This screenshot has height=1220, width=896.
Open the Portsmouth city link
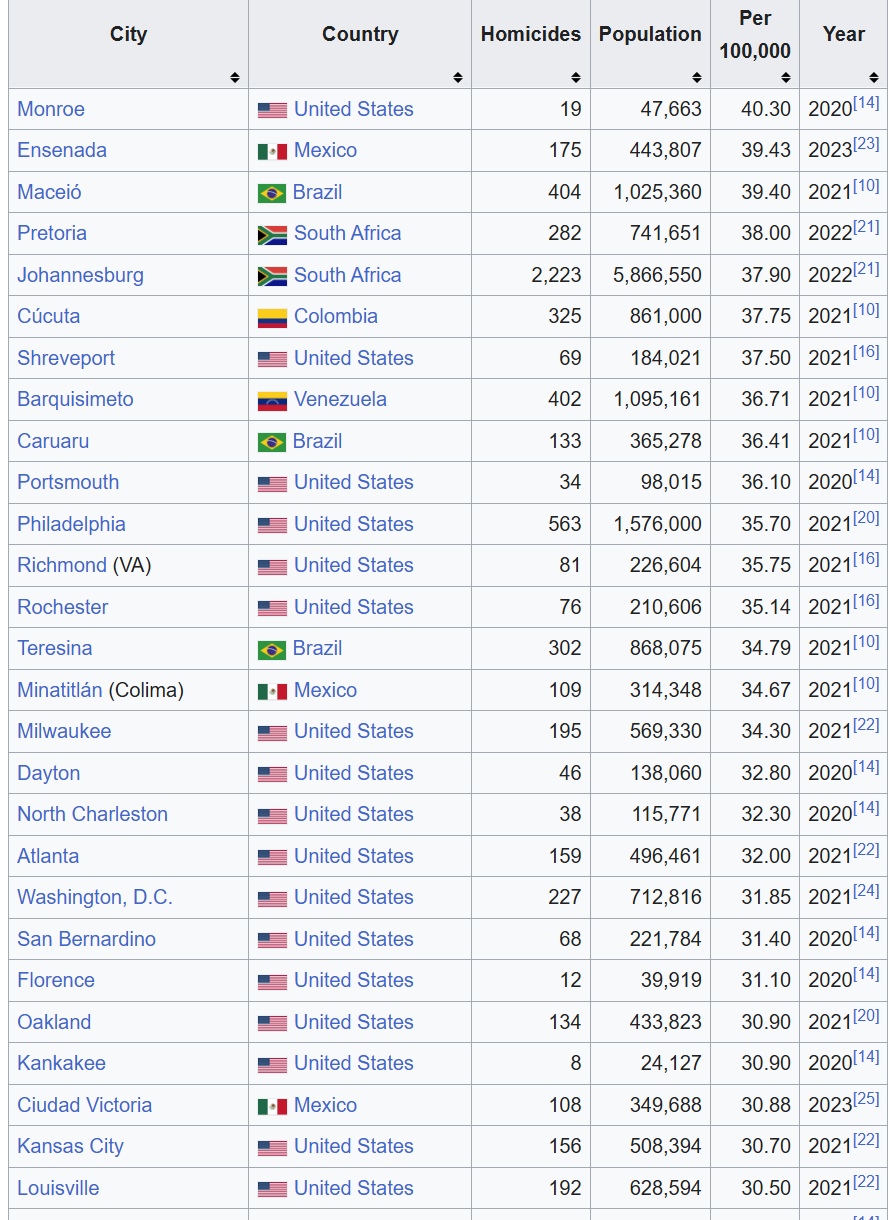pos(68,482)
